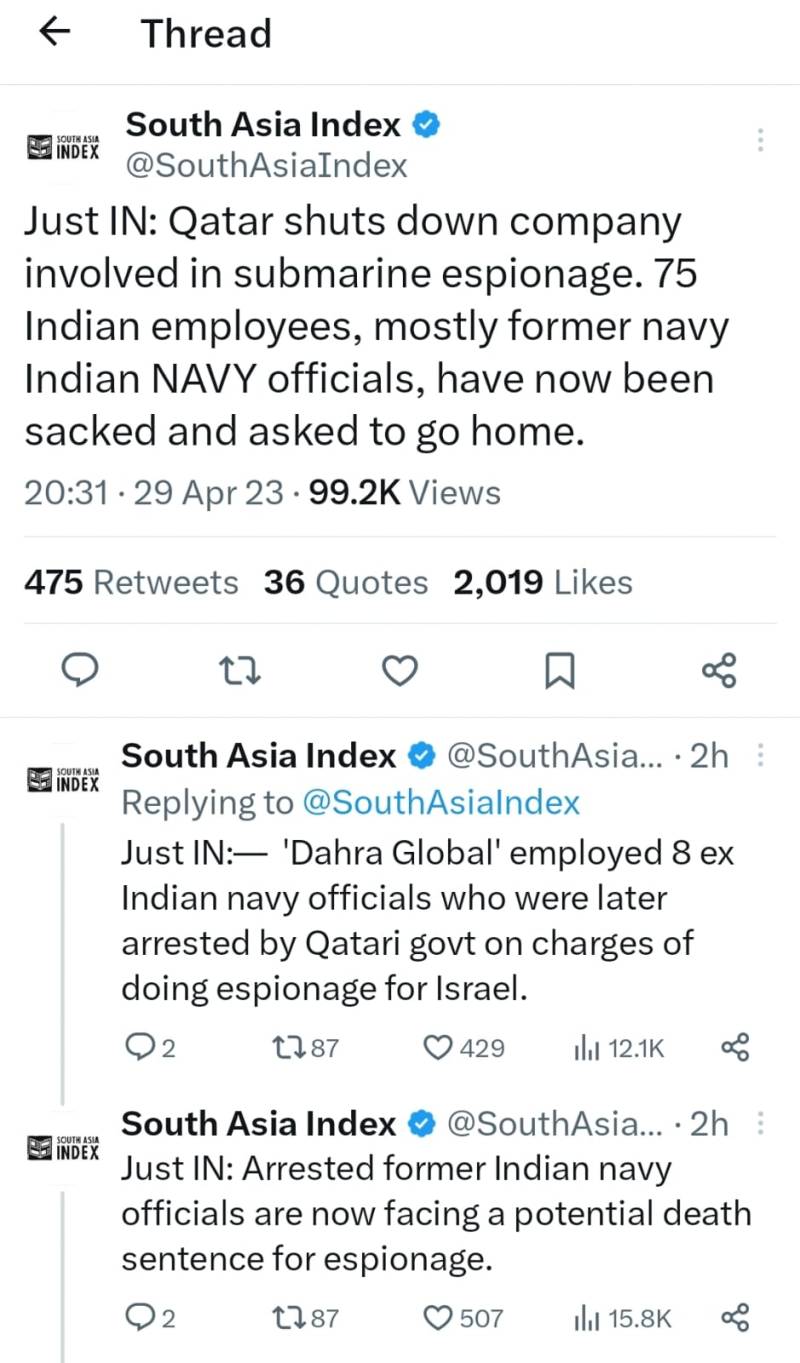Open South Asia Index profile avatar at top

click(x=62, y=146)
